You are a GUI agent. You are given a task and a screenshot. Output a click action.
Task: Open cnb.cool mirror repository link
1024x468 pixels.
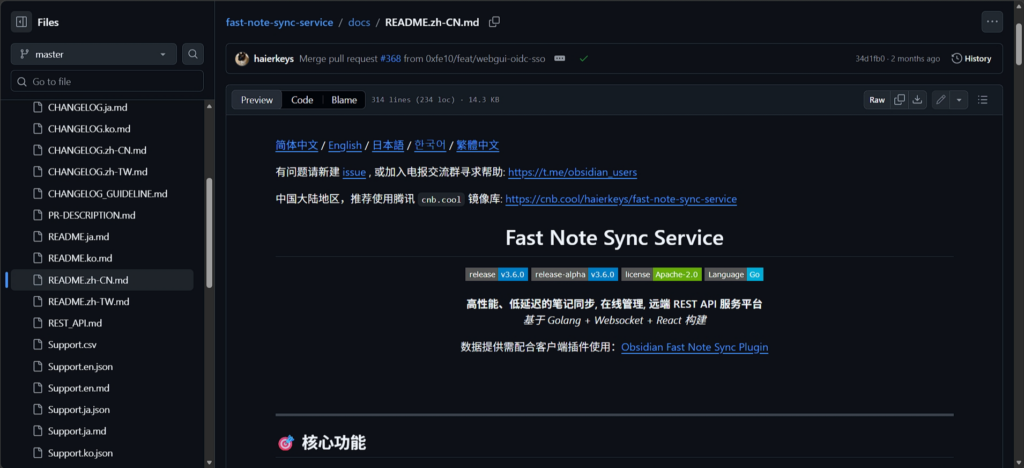click(621, 199)
